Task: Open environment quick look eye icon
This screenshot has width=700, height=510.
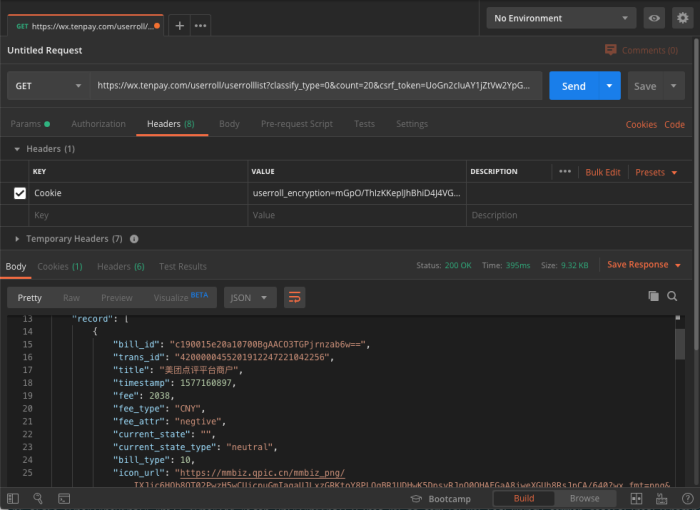Action: pyautogui.click(x=654, y=18)
